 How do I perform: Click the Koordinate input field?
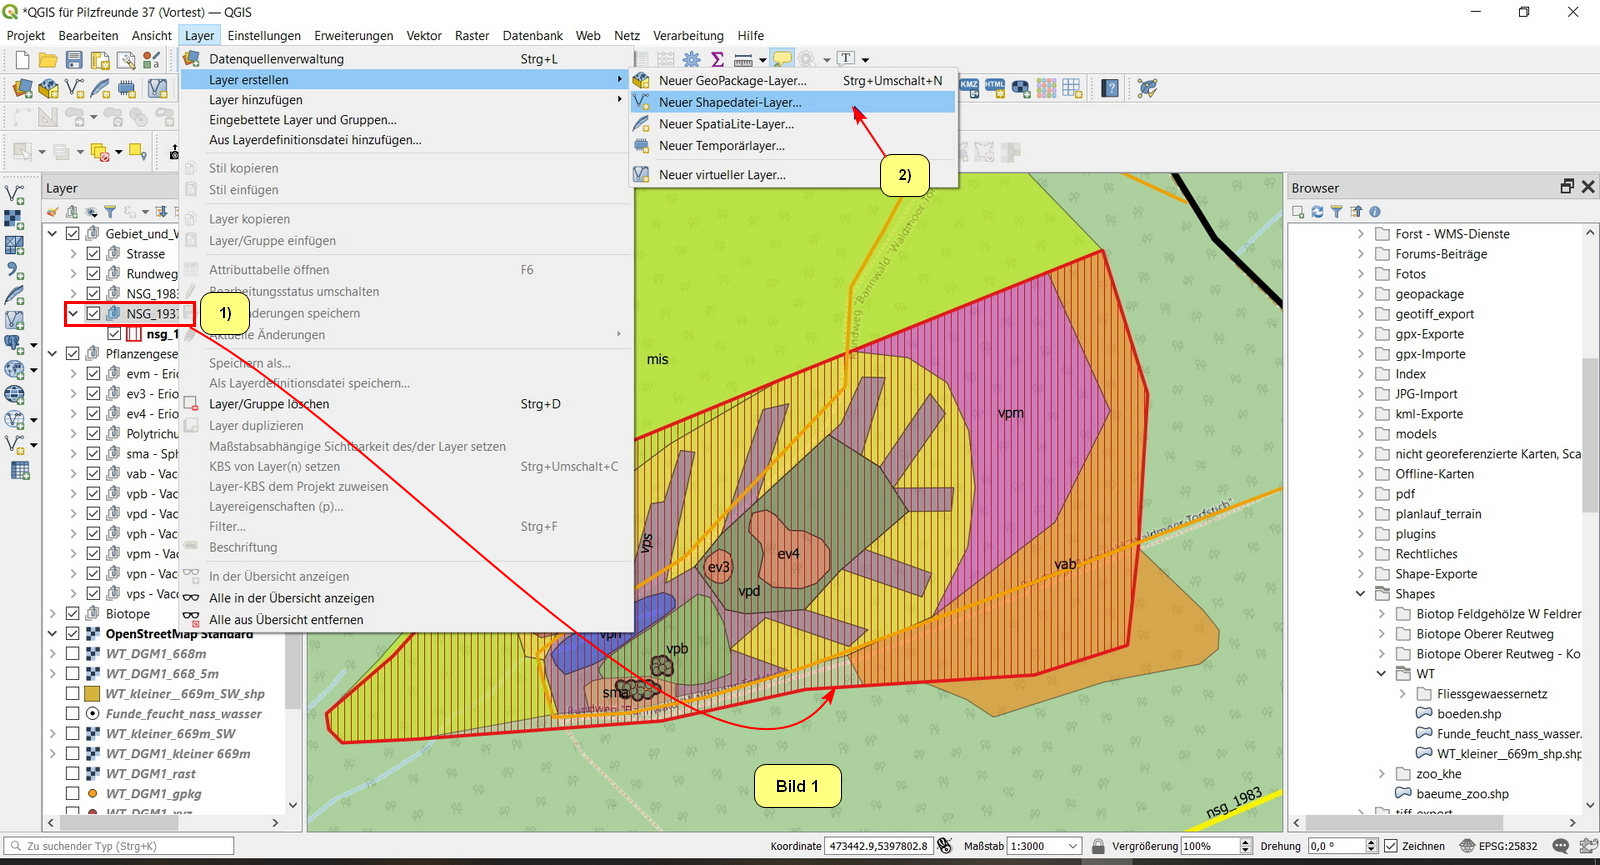click(878, 846)
